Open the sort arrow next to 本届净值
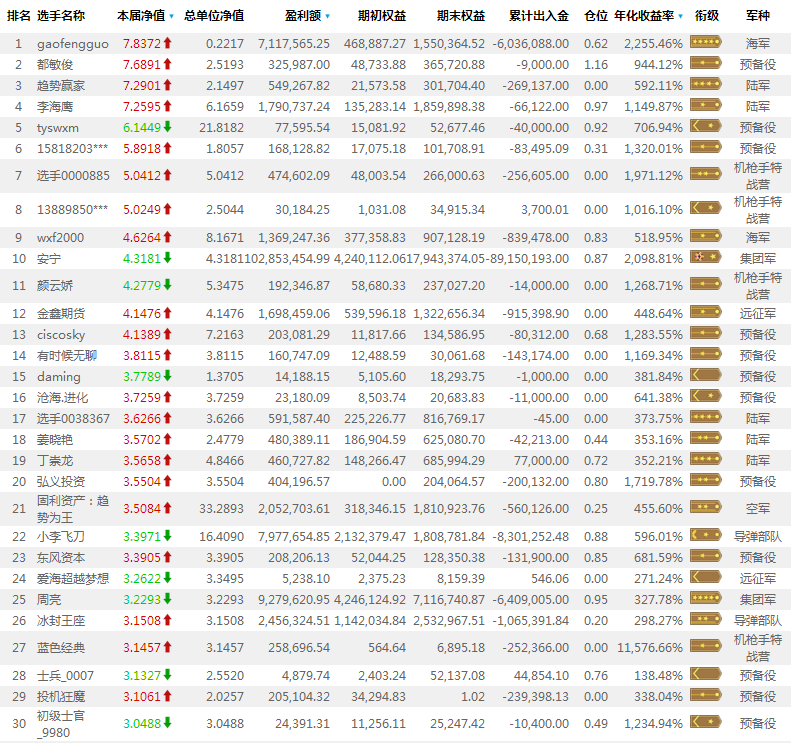 coord(172,17)
